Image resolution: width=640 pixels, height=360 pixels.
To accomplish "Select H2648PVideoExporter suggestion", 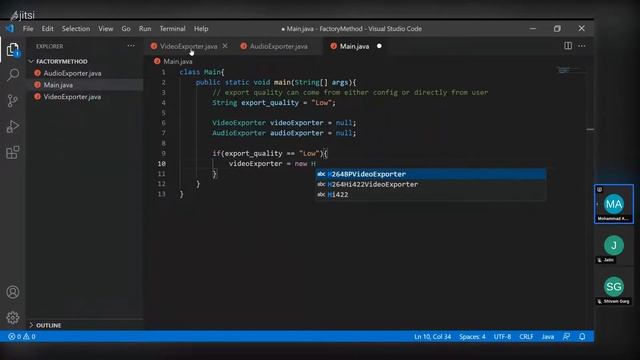I will click(x=431, y=174).
